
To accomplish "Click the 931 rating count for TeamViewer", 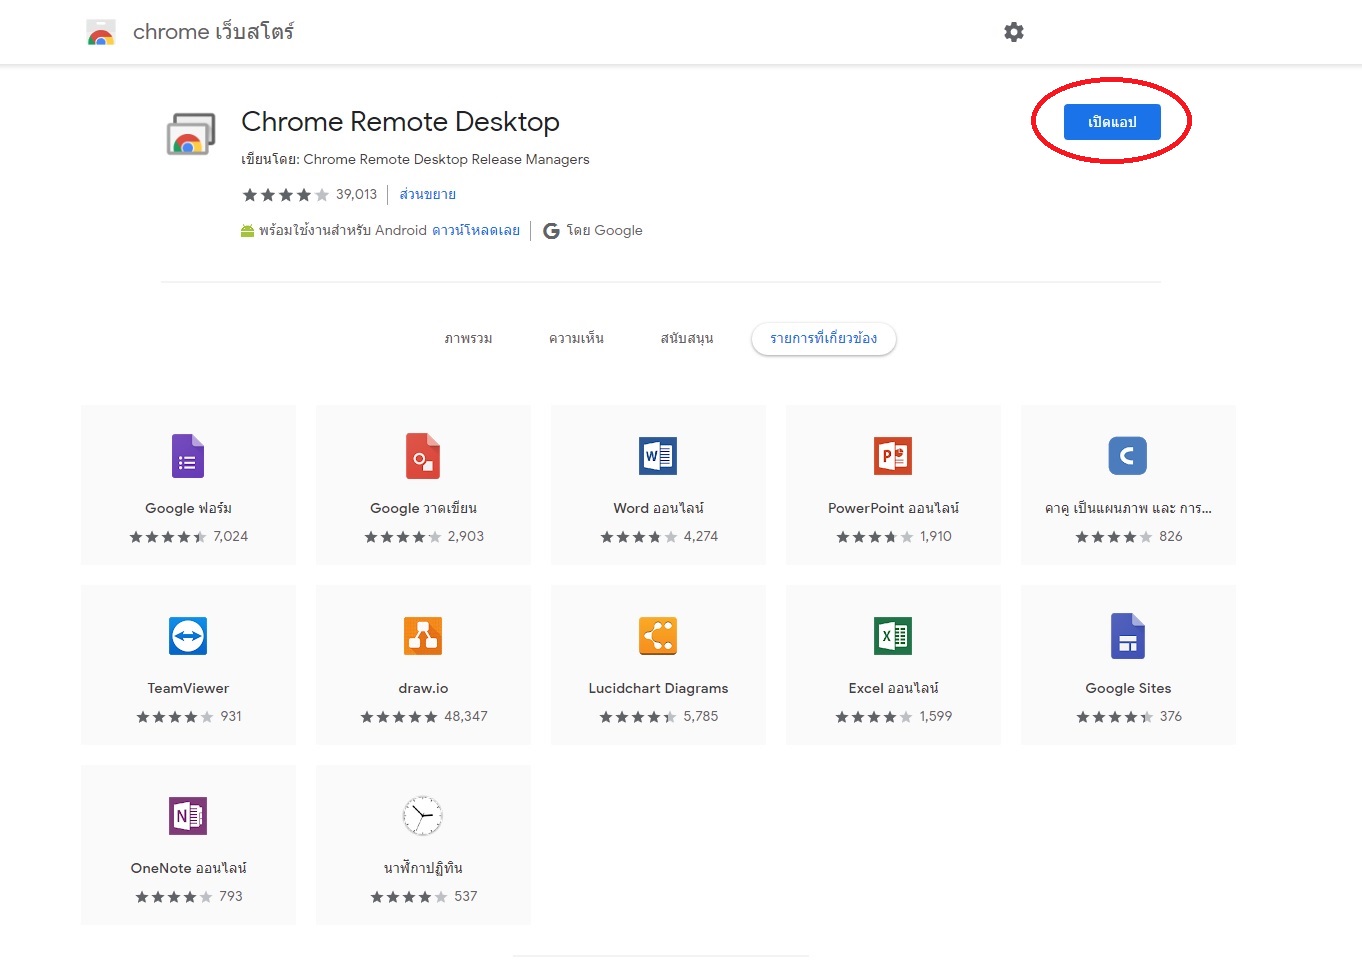I will click(231, 717).
